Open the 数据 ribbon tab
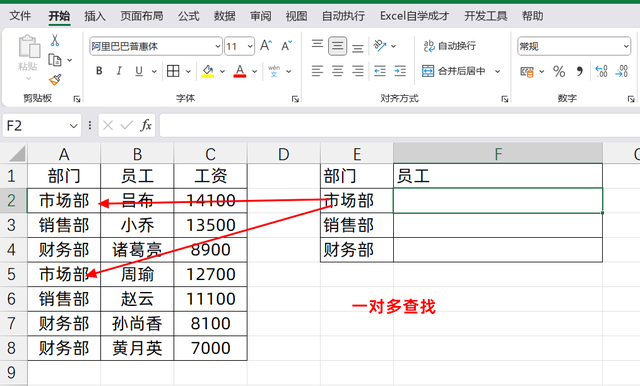The image size is (640, 386). [x=224, y=16]
